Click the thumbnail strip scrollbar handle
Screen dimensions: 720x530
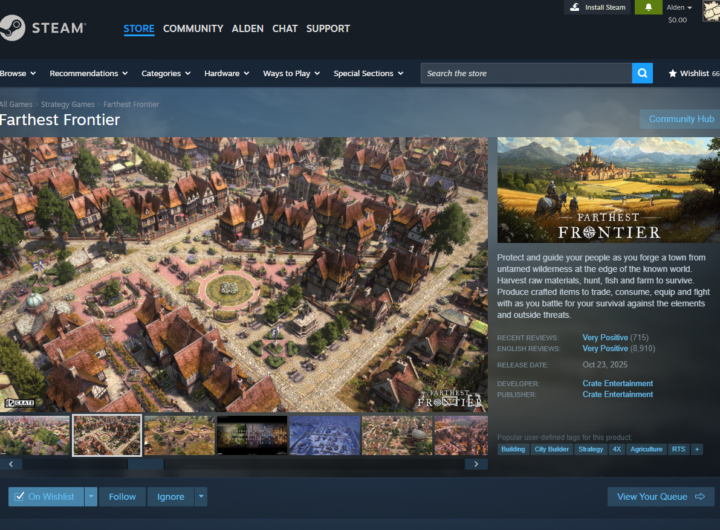(x=145, y=464)
